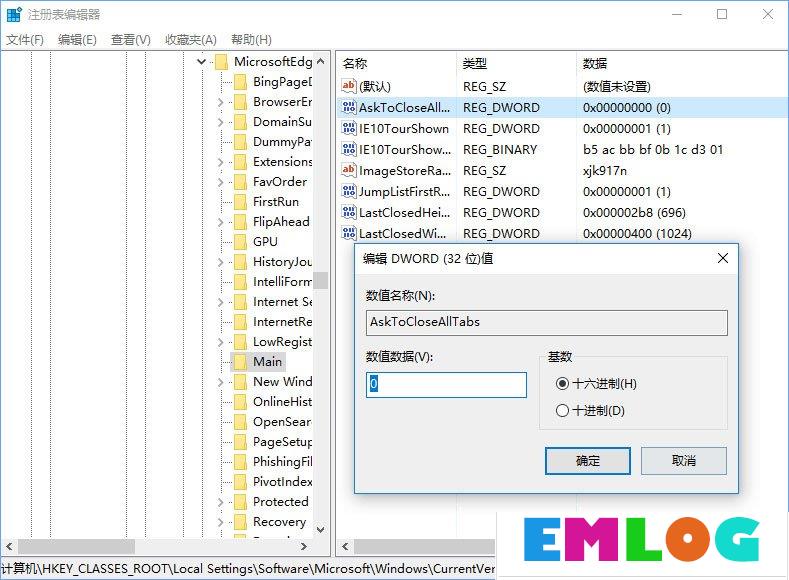789x580 pixels.
Task: Click the tree pane horizontal scrollbar thumb
Action: (76, 546)
